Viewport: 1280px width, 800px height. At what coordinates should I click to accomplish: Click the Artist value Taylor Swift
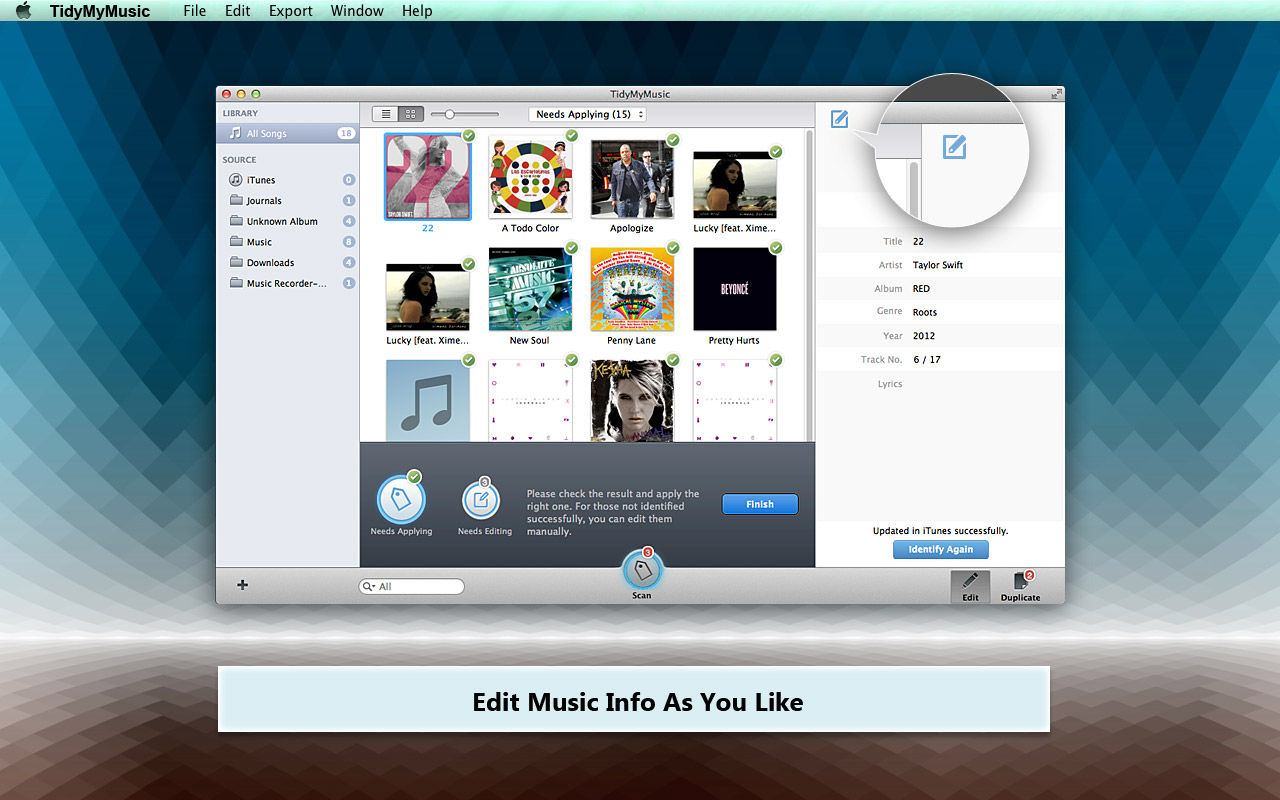pos(938,265)
